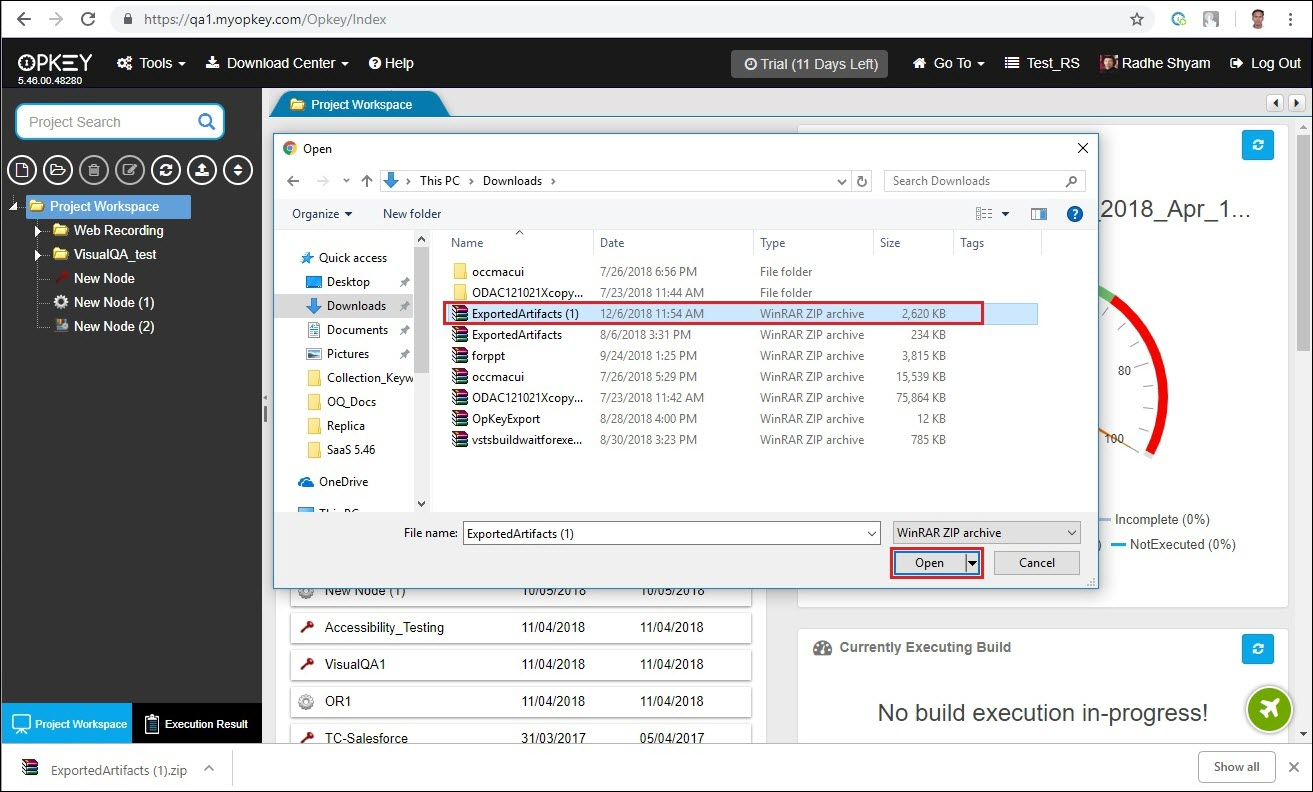This screenshot has width=1313, height=792.
Task: Click the browser back arrow
Action: click(24, 19)
